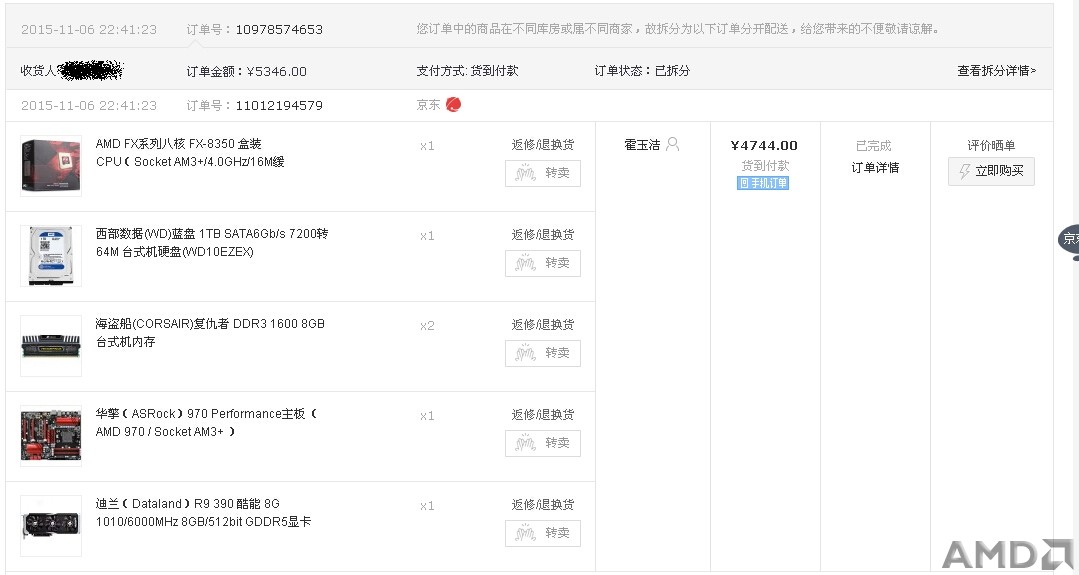1079x575 pixels.
Task: Click order number 10978574653
Action: [x=279, y=30]
